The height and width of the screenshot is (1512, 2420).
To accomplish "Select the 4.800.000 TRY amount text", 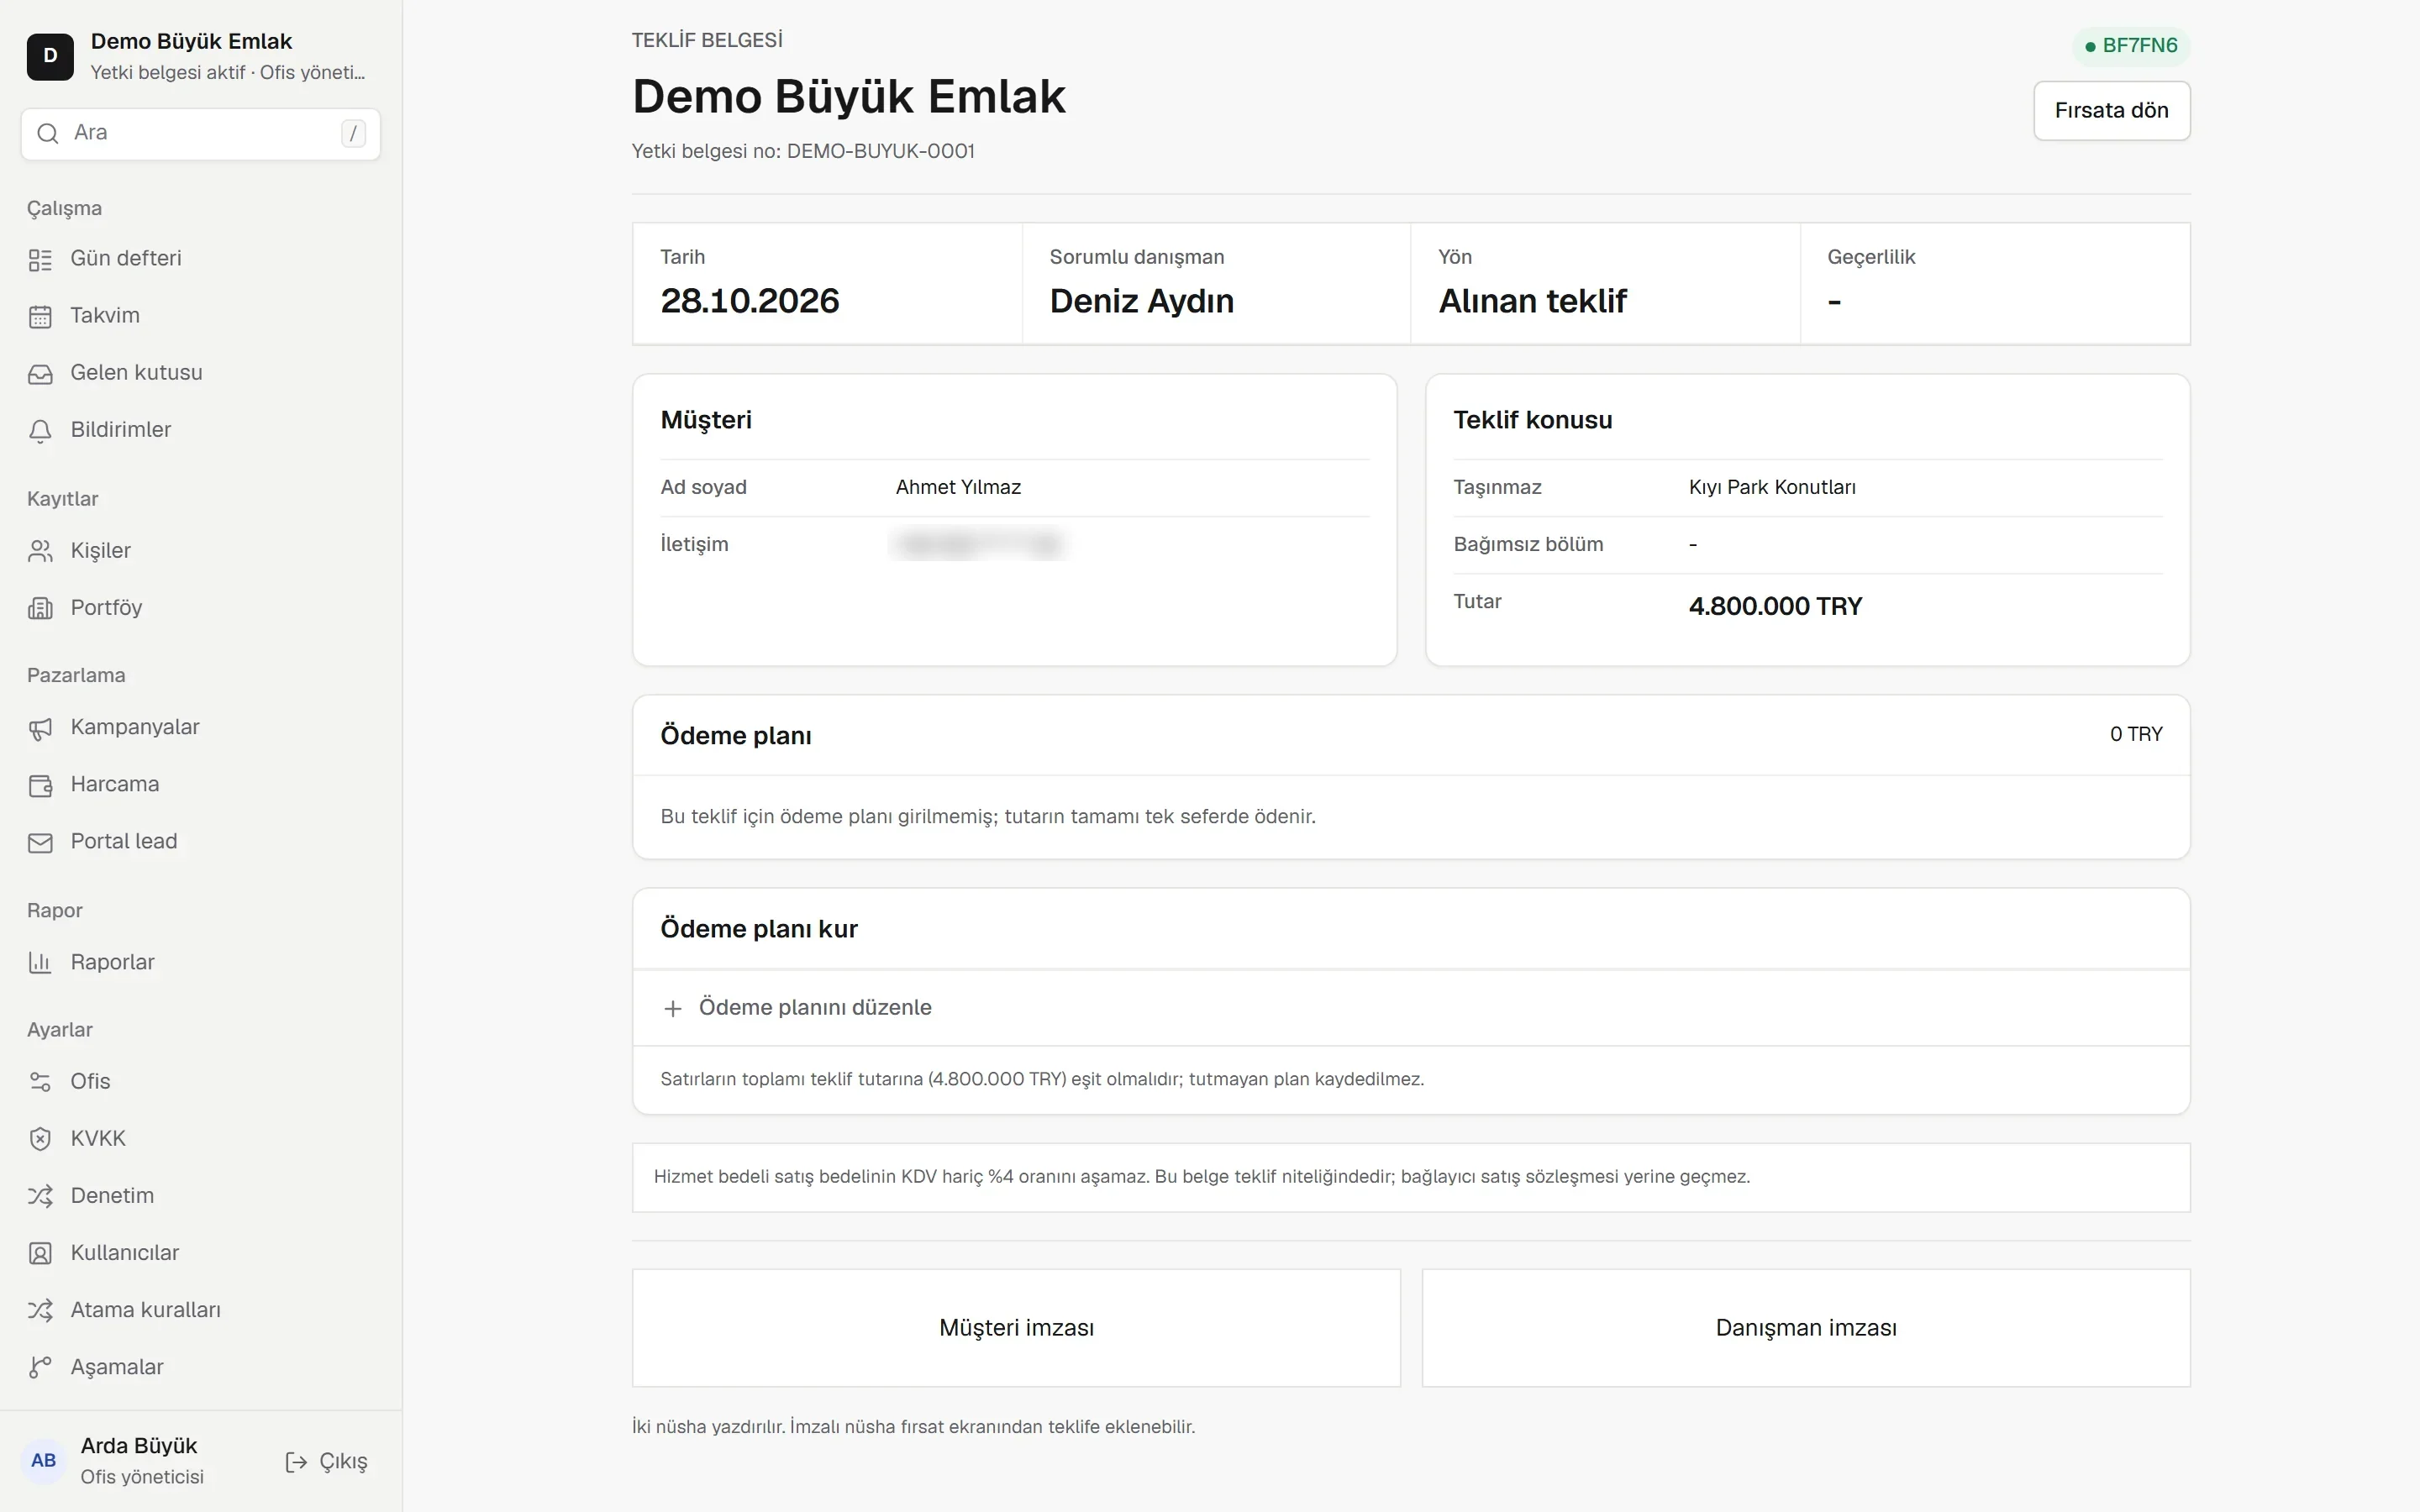I will (1775, 606).
